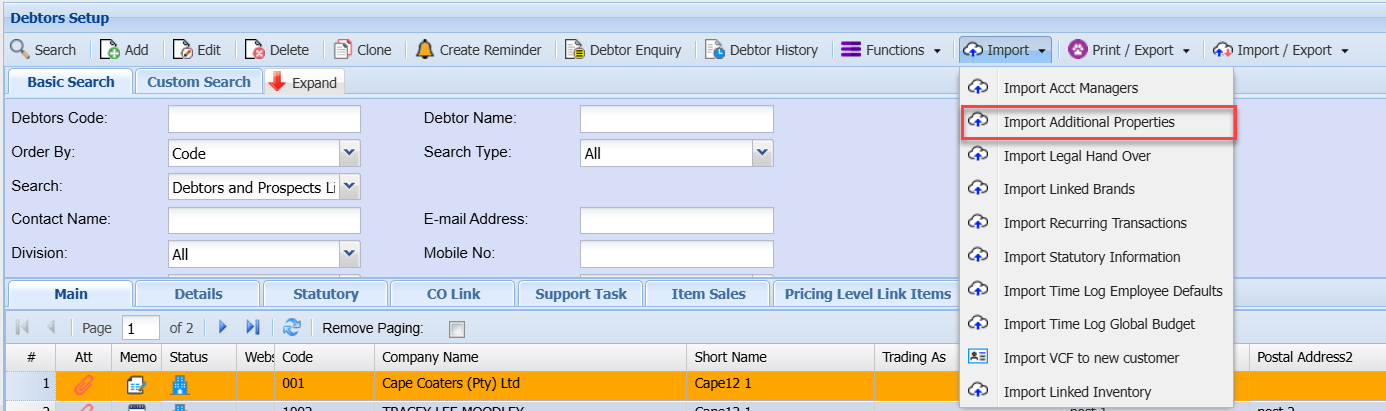Image resolution: width=1386 pixels, height=411 pixels.
Task: Switch to the Custom Search tab
Action: click(x=199, y=82)
